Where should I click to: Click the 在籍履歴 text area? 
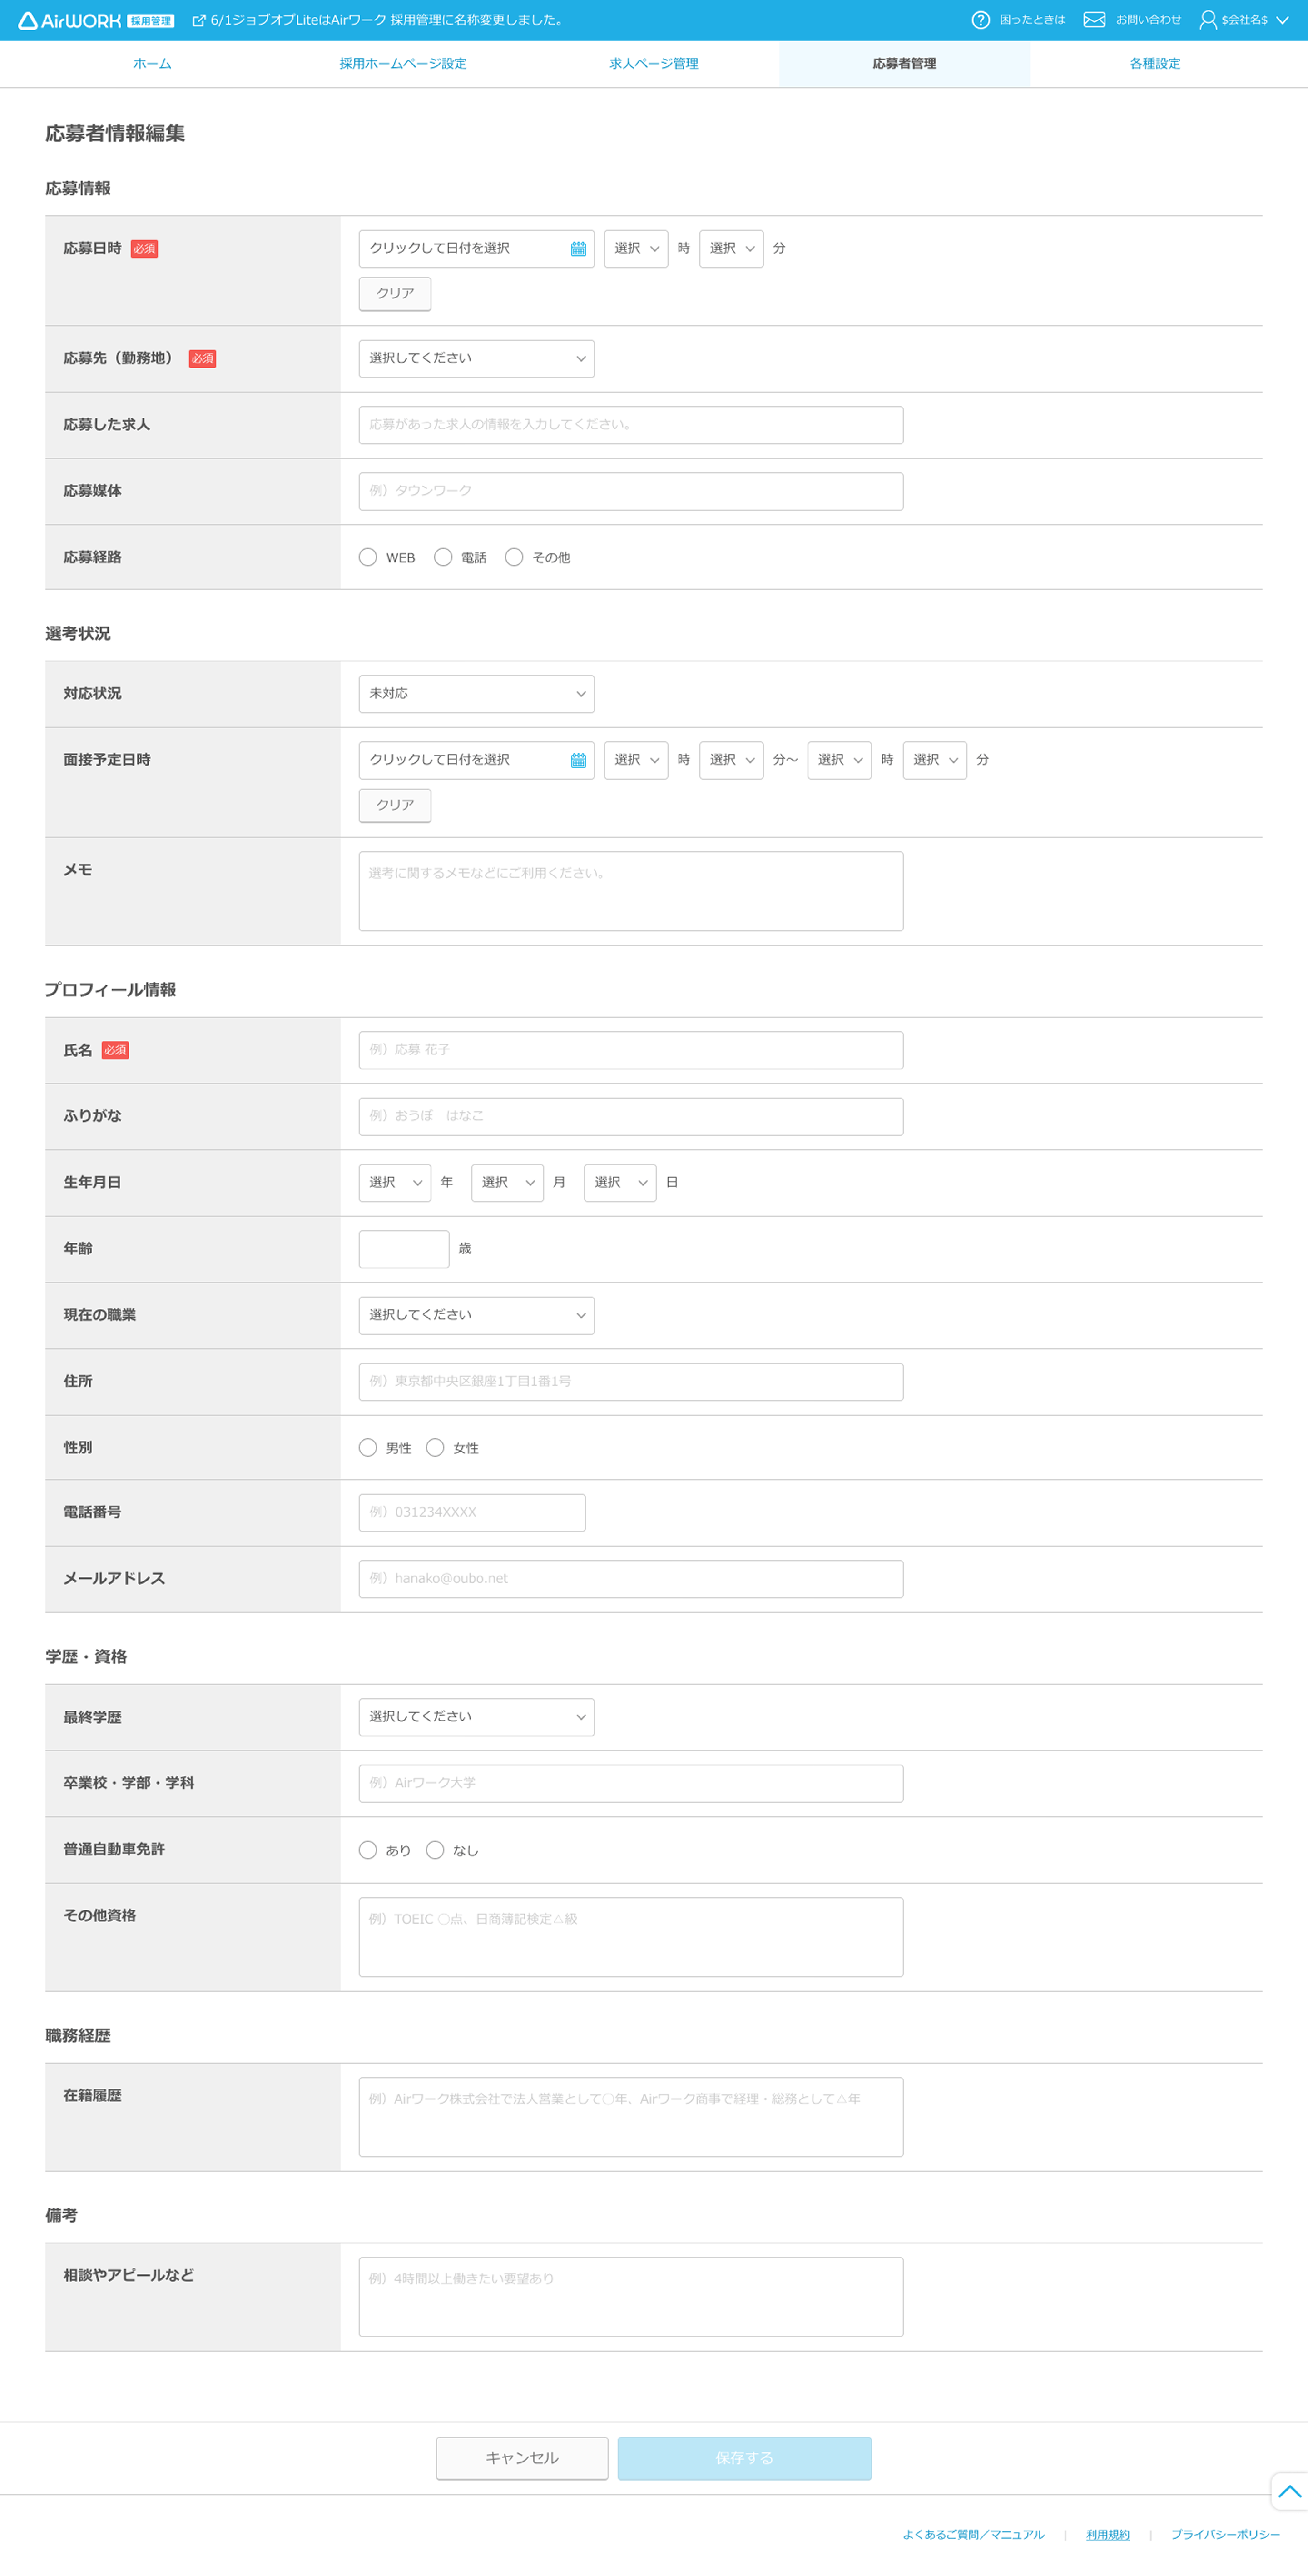[631, 2117]
